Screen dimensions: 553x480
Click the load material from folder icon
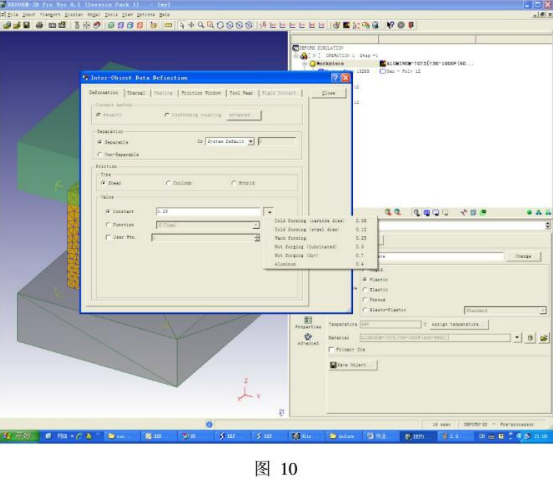544,338
